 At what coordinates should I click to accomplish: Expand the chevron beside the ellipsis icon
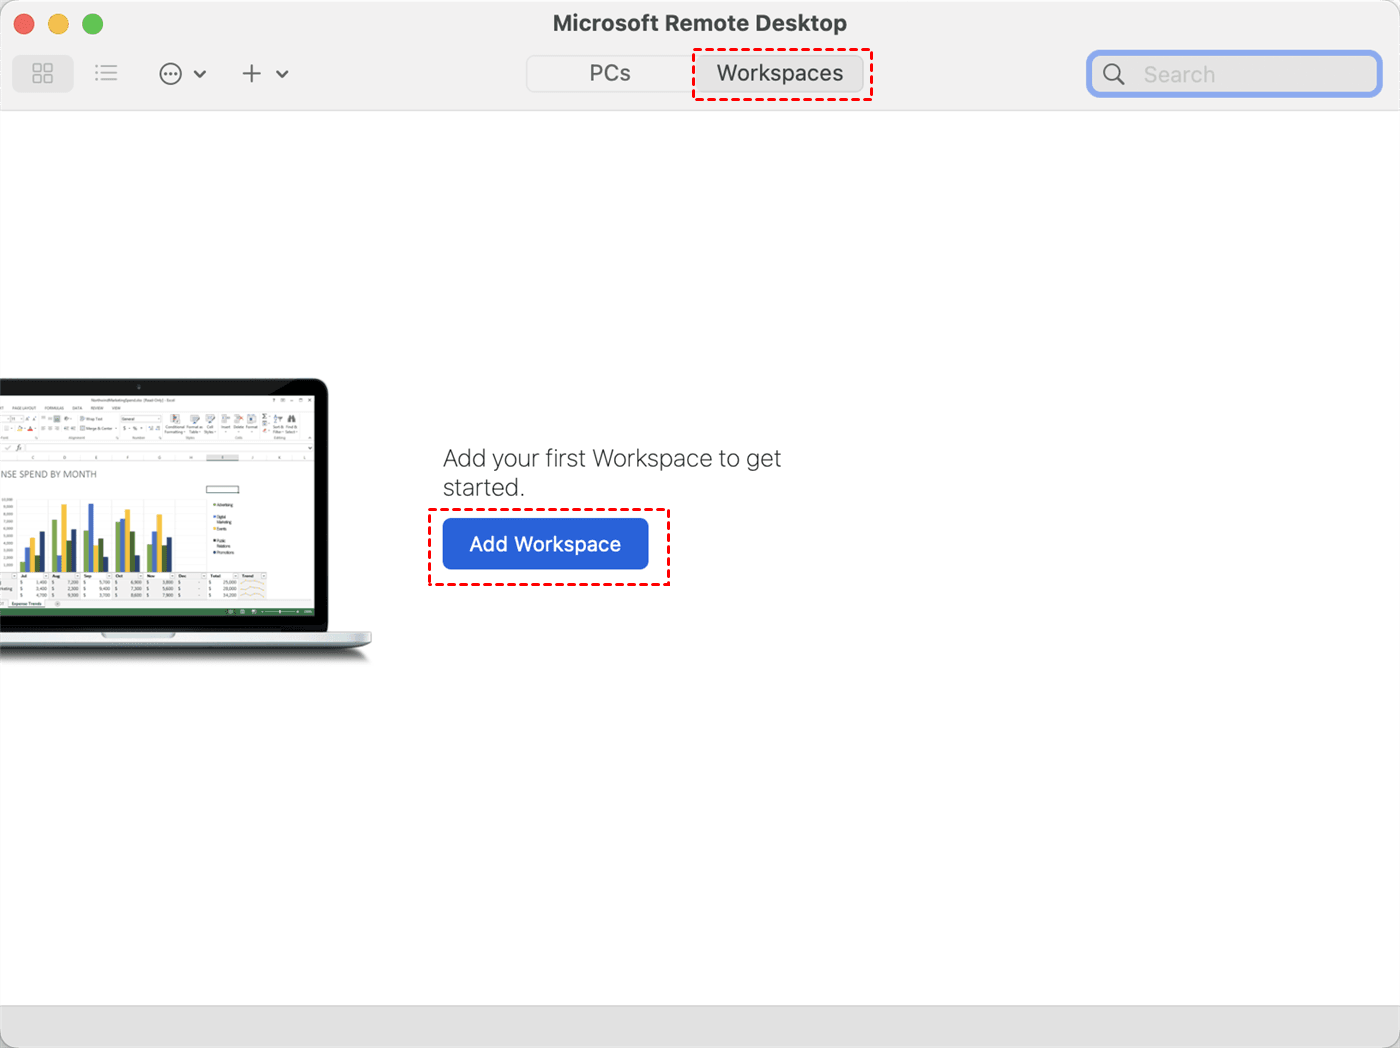click(x=200, y=74)
